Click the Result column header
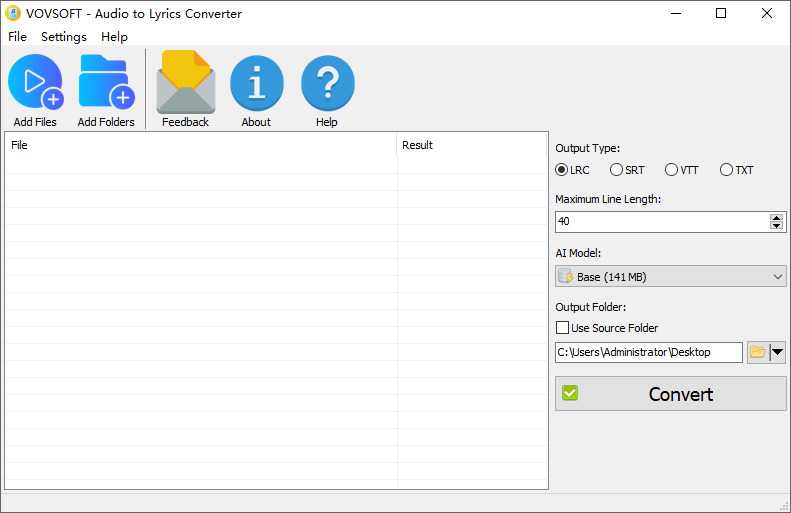The image size is (791, 513). click(472, 145)
